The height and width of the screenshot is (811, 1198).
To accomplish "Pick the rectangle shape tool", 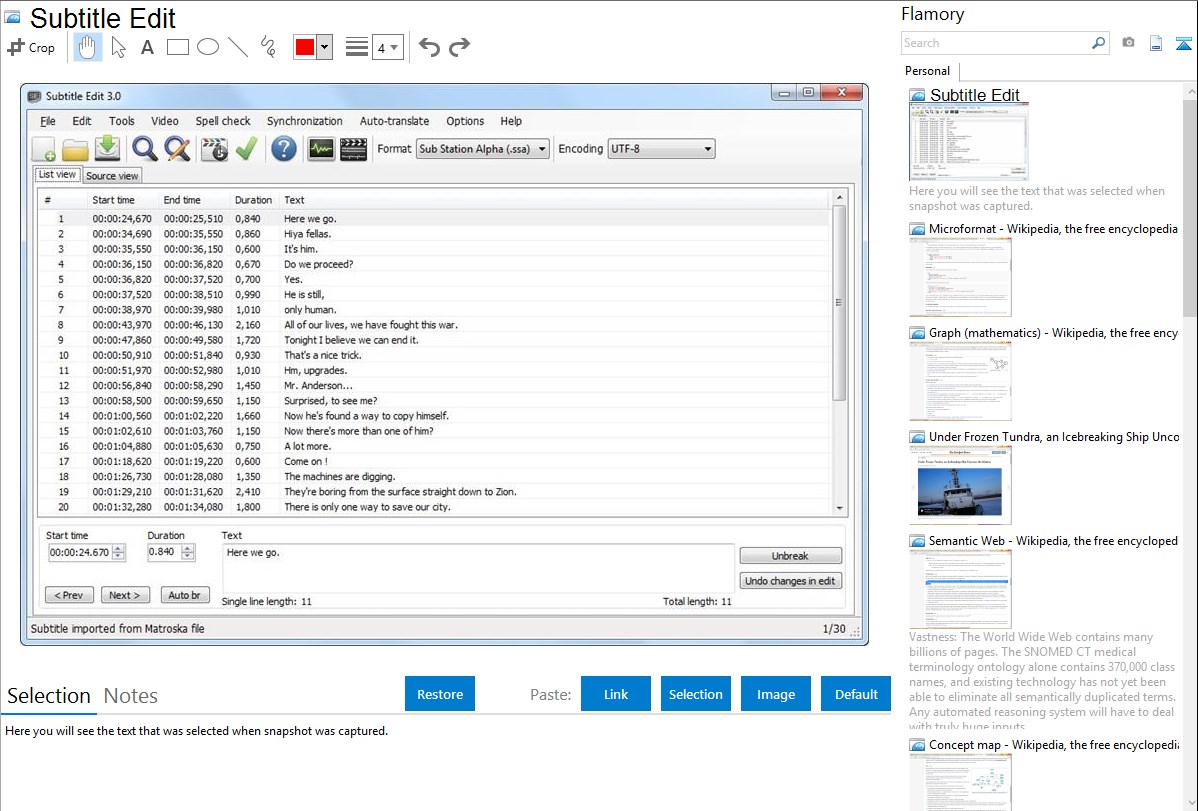I will pyautogui.click(x=177, y=47).
